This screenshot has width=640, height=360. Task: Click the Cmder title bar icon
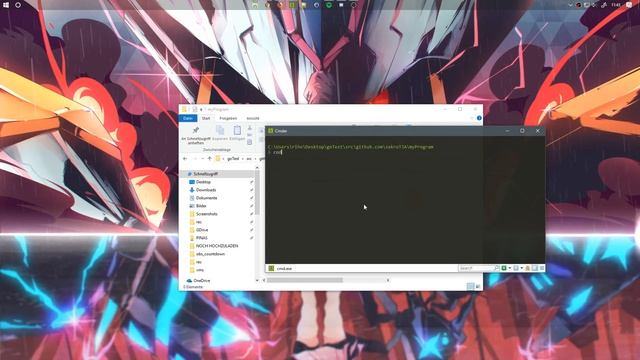(x=271, y=131)
